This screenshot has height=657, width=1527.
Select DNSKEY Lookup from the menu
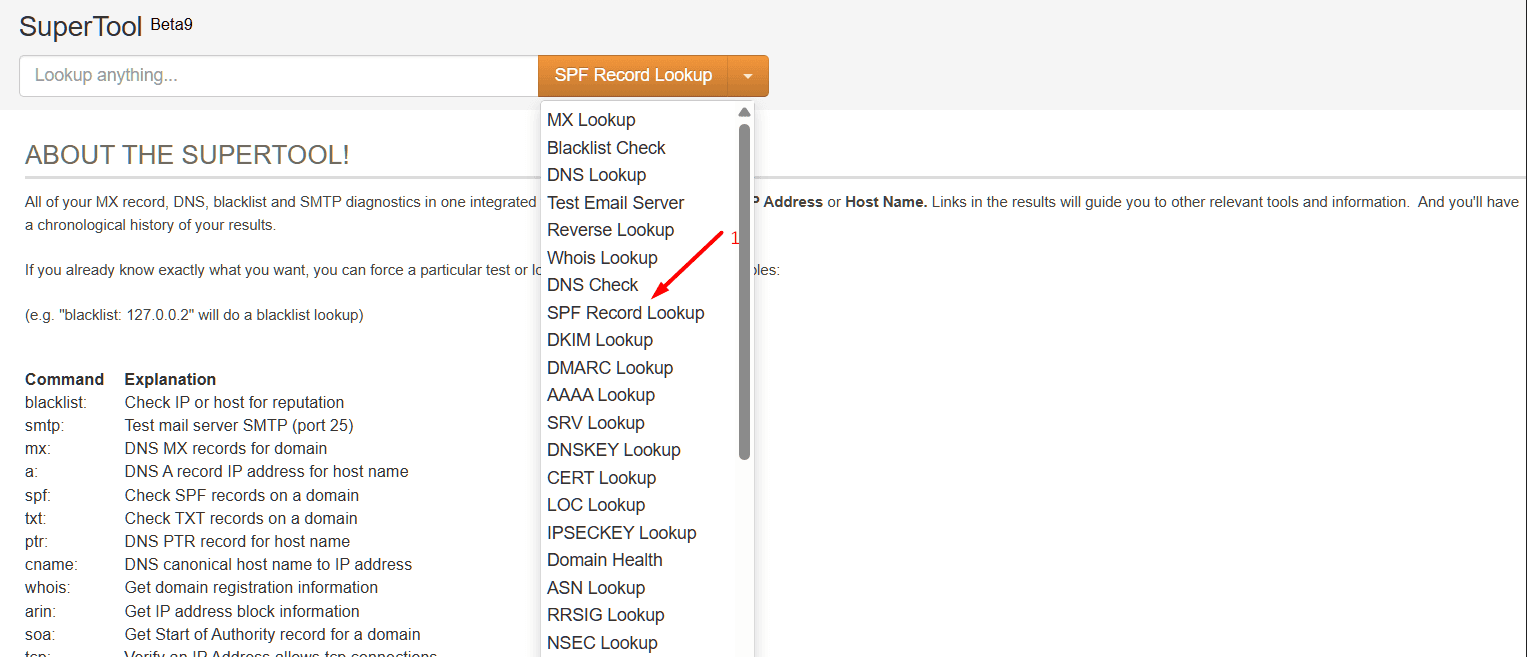pyautogui.click(x=614, y=450)
